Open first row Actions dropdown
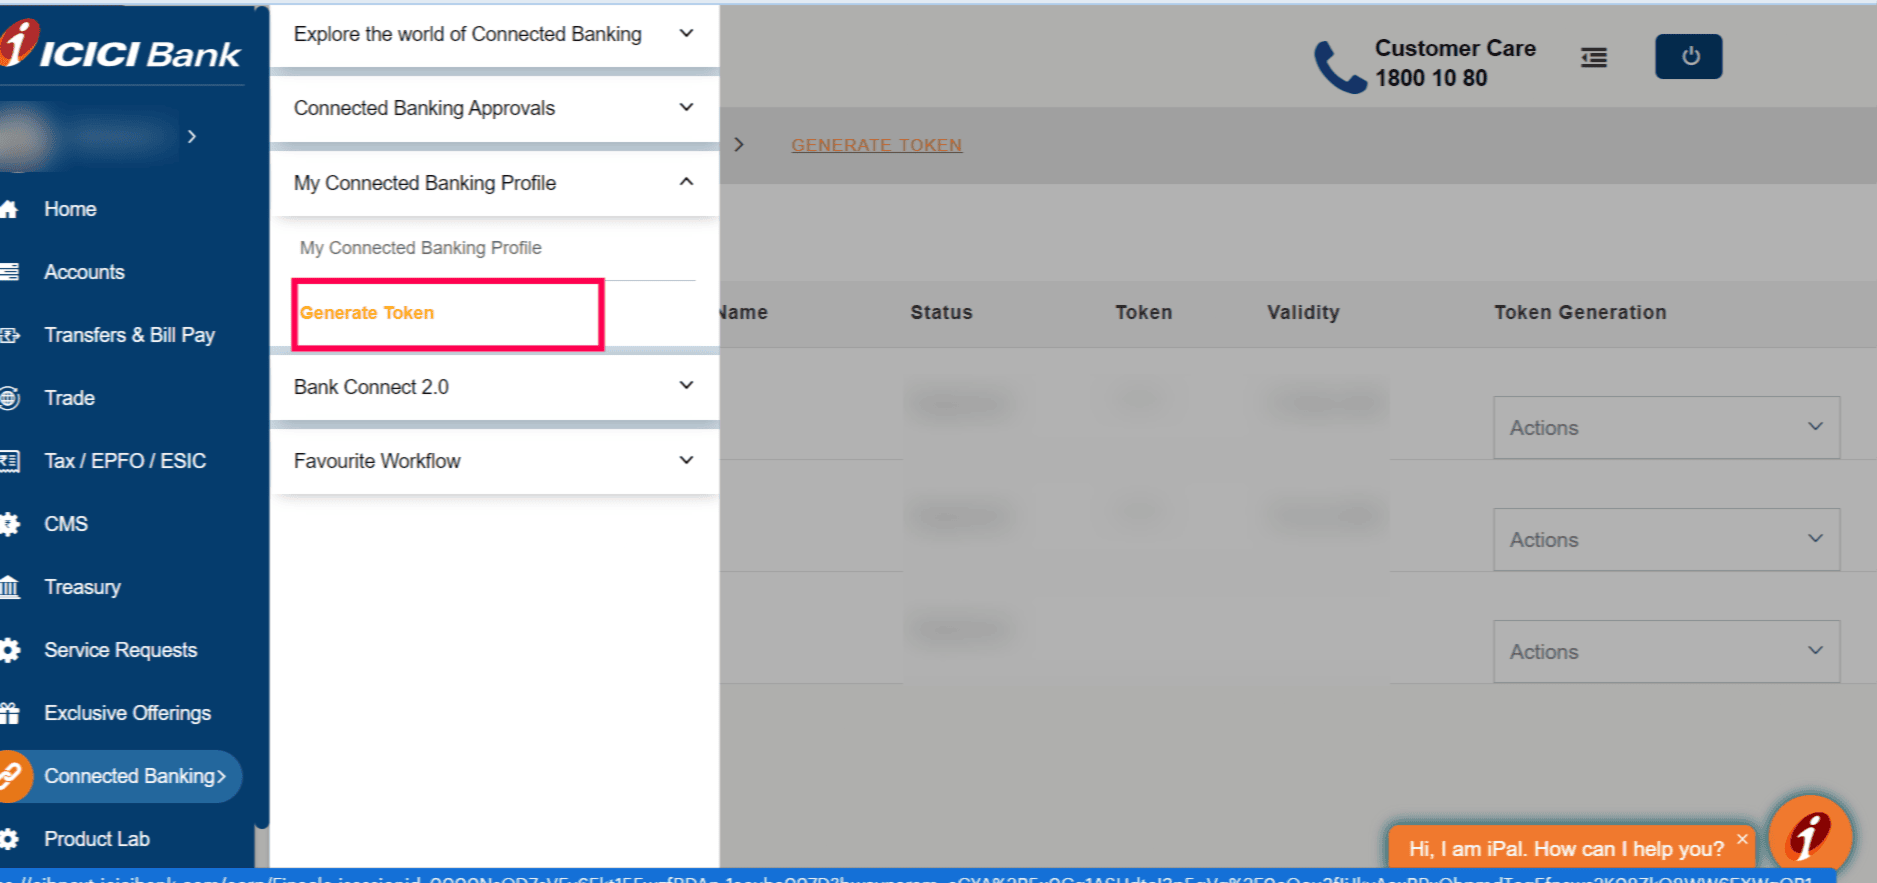The height and width of the screenshot is (883, 1877). coord(1666,428)
